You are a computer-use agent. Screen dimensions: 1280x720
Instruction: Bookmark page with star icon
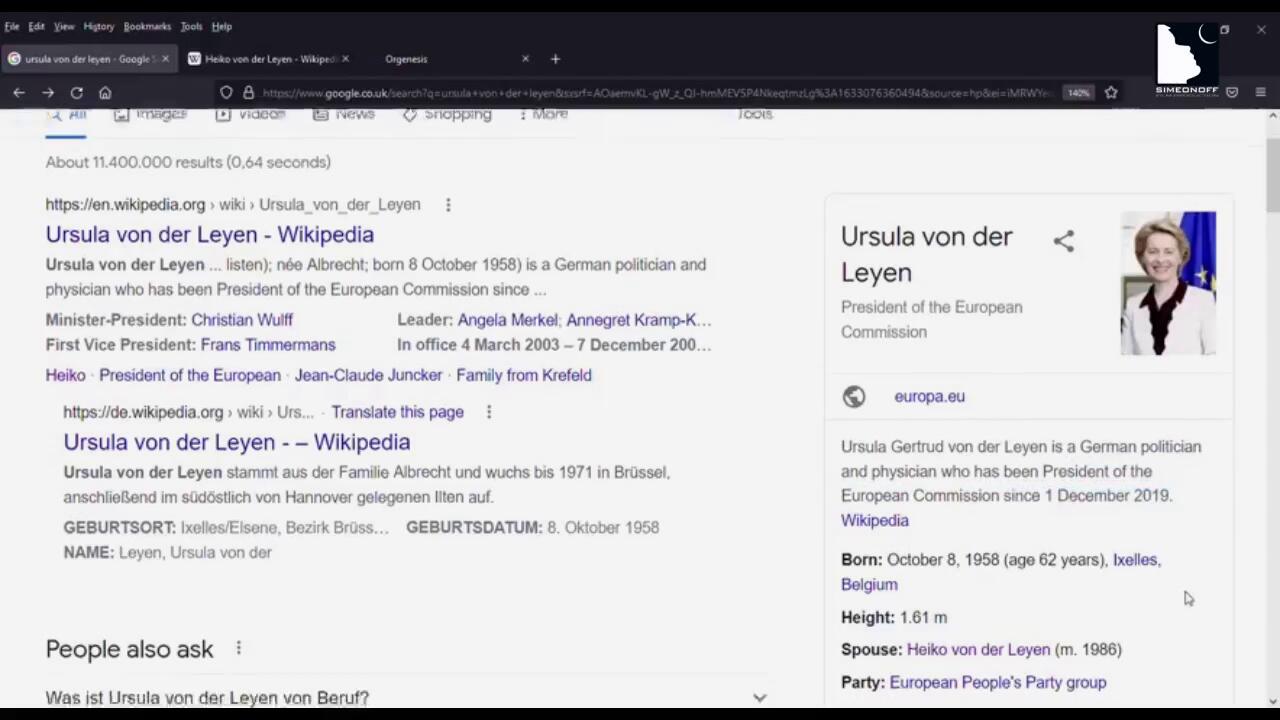coord(1111,93)
